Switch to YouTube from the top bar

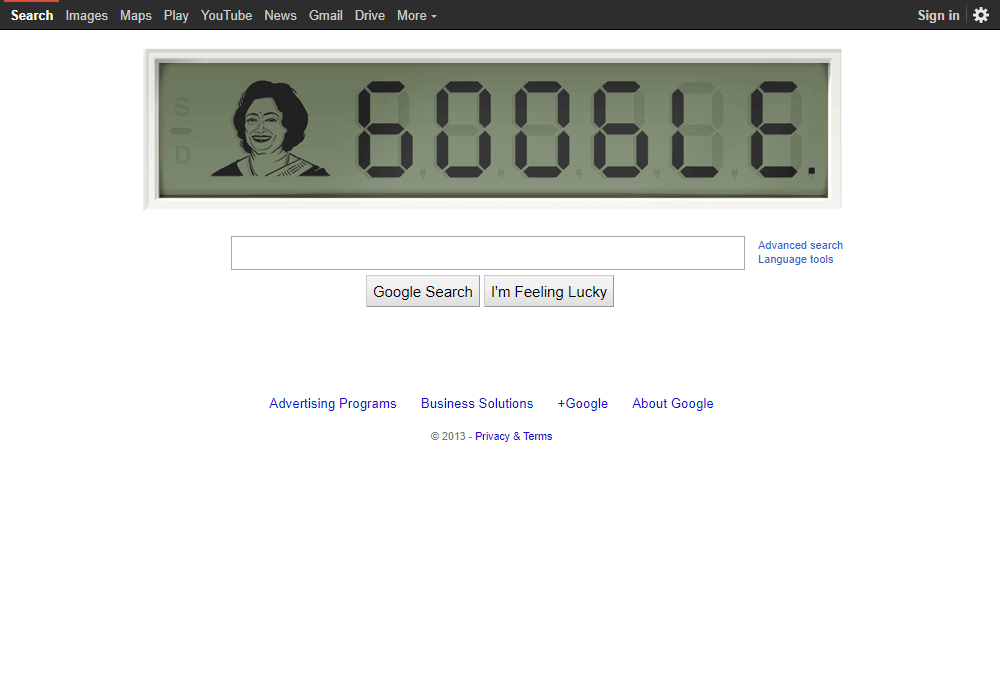226,15
